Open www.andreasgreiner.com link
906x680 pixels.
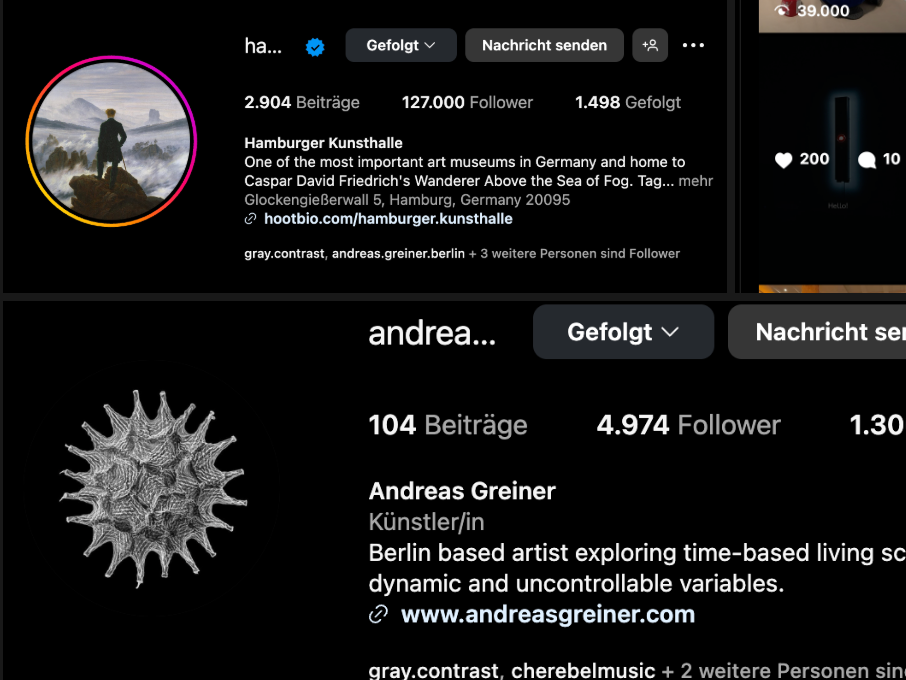pyautogui.click(x=548, y=614)
